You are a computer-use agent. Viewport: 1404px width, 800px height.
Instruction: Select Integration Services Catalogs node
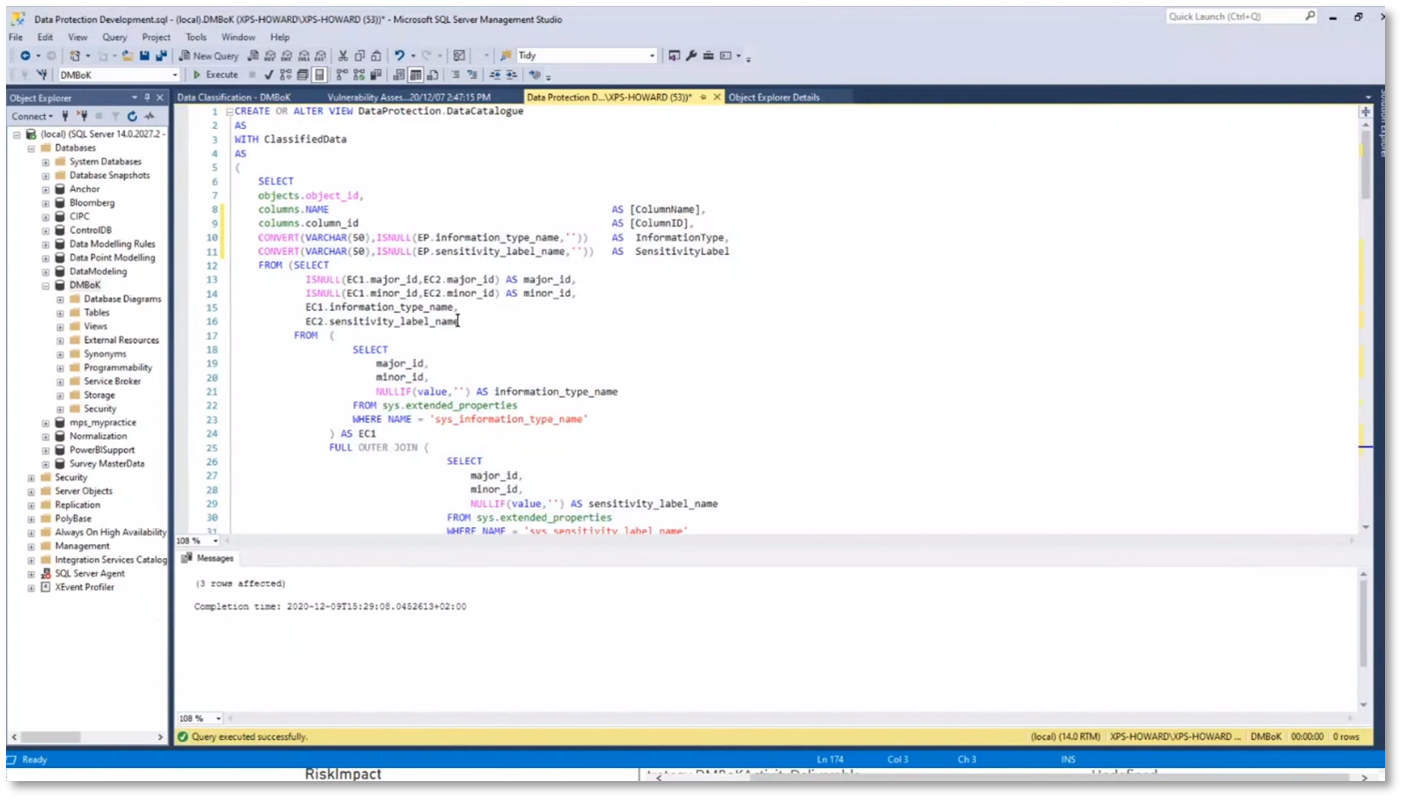pos(111,560)
